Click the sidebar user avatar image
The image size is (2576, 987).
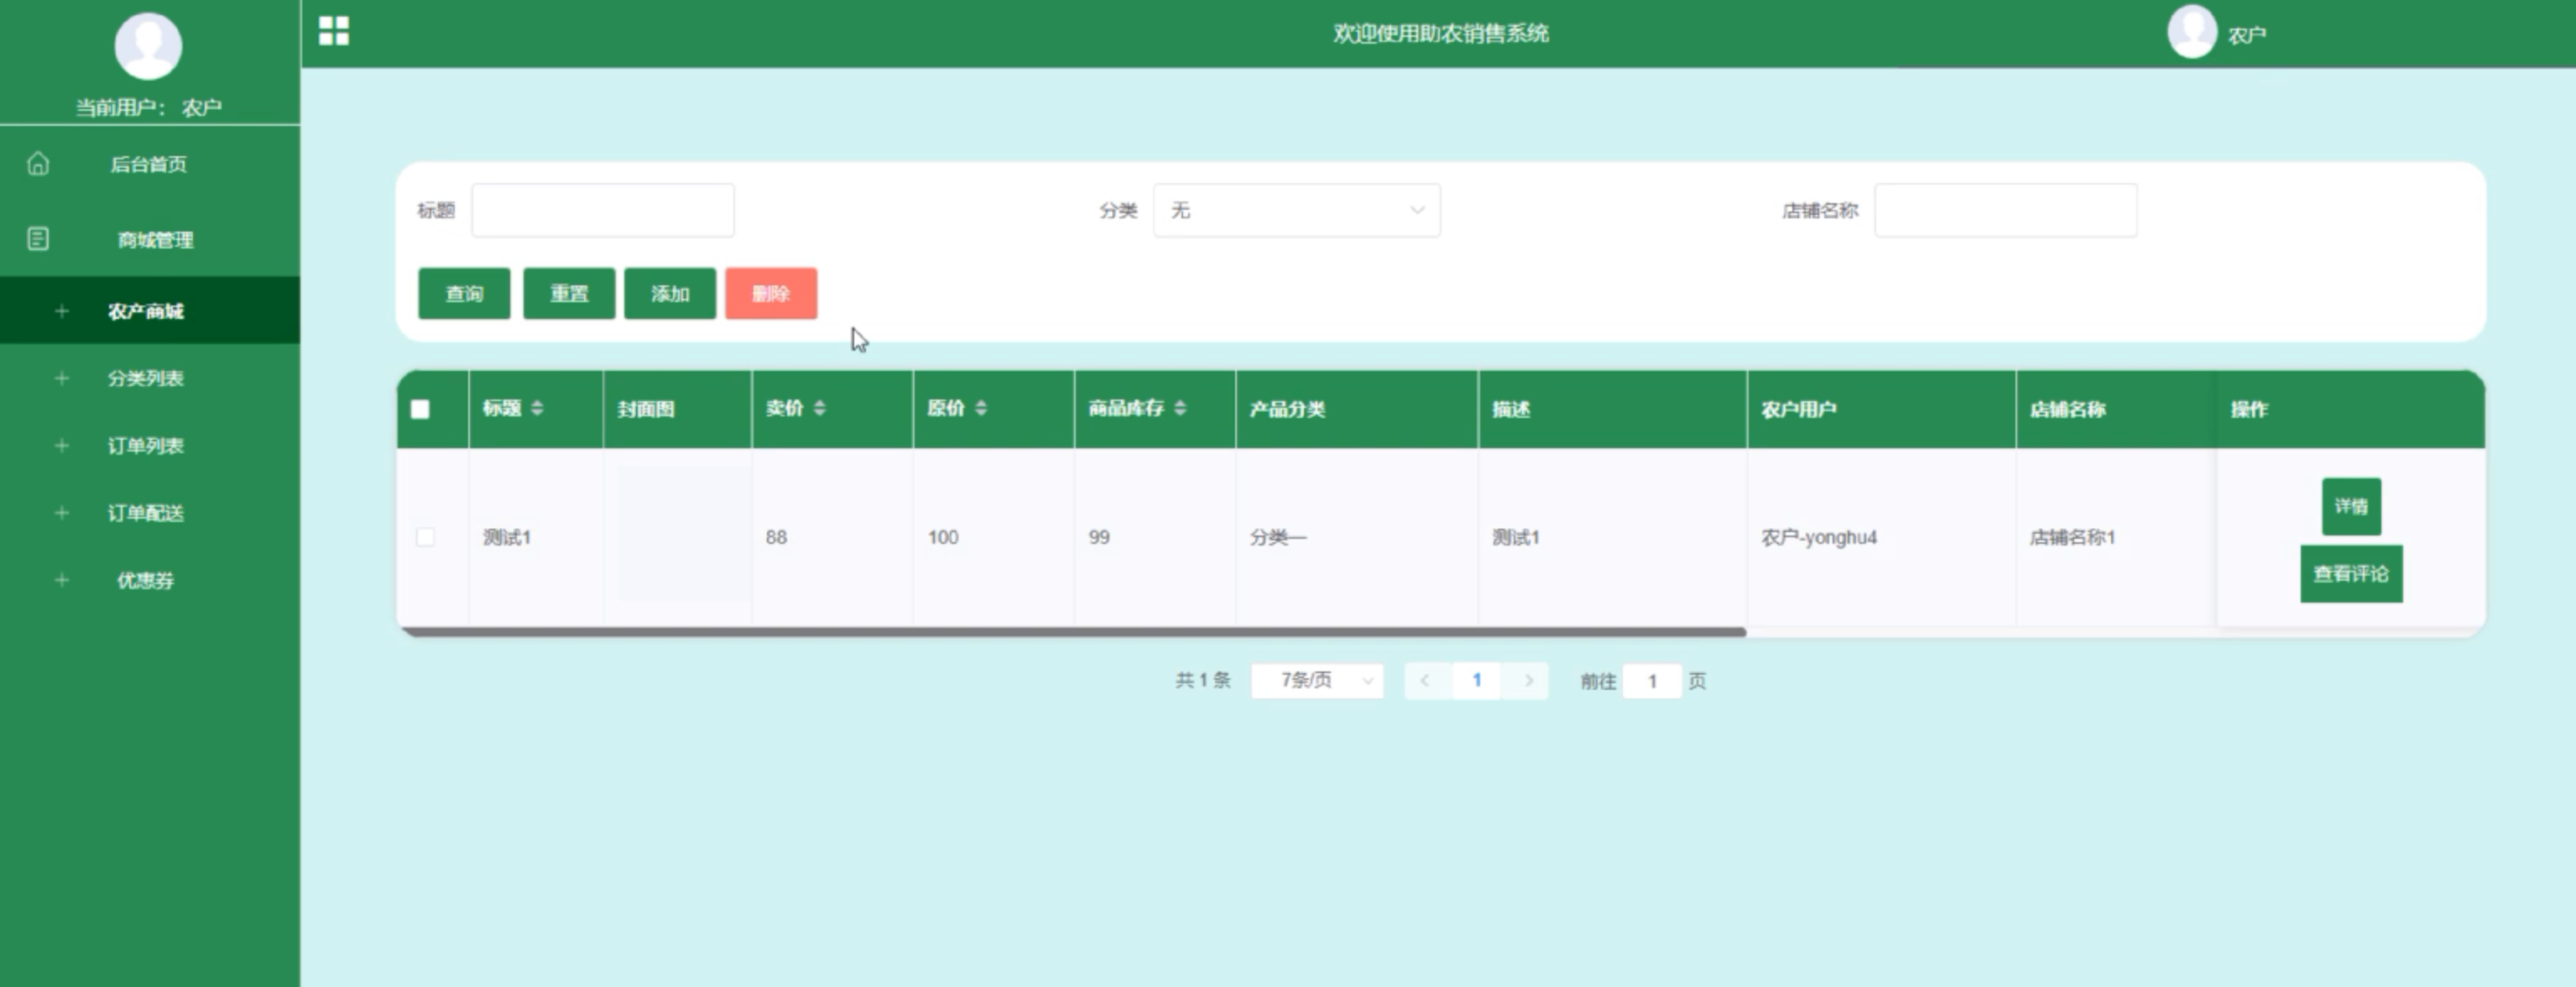[148, 46]
